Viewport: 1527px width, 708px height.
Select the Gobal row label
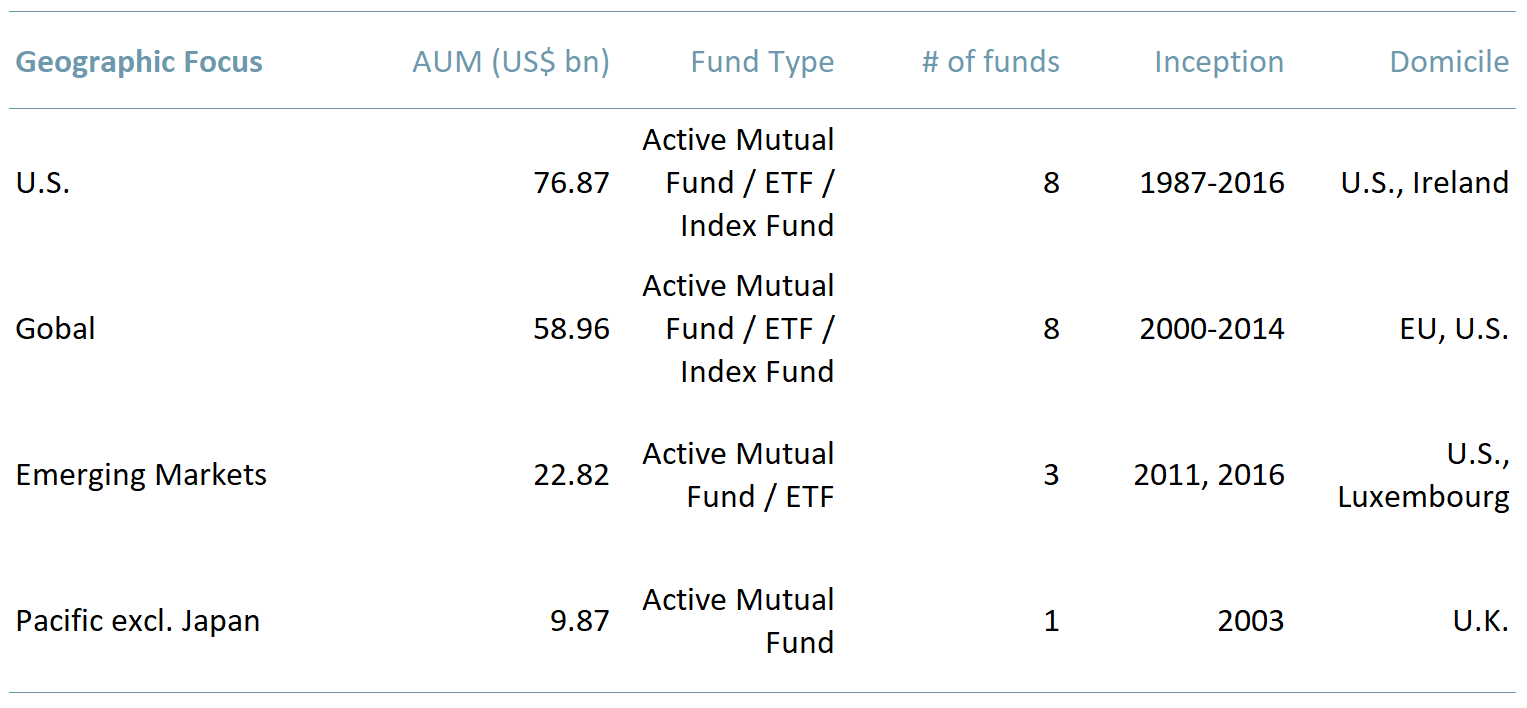(x=55, y=329)
